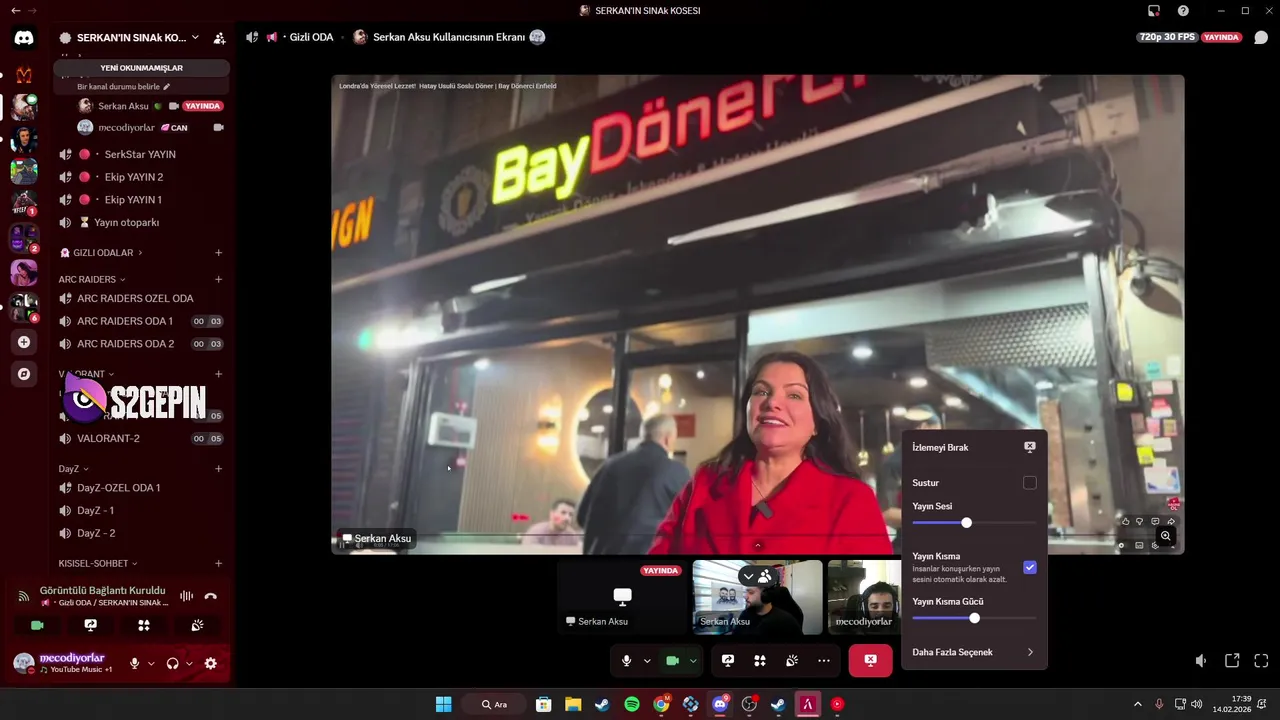Viewport: 1280px width, 720px height.
Task: Click the 720p 30 FPS quality badge
Action: point(1167,37)
